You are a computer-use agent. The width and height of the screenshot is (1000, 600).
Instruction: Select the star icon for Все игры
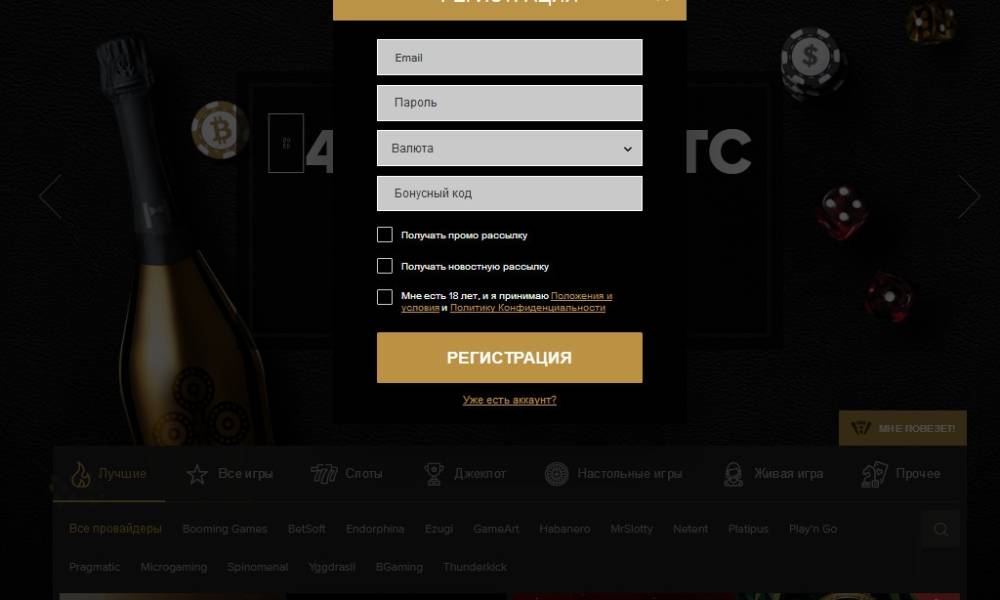197,474
